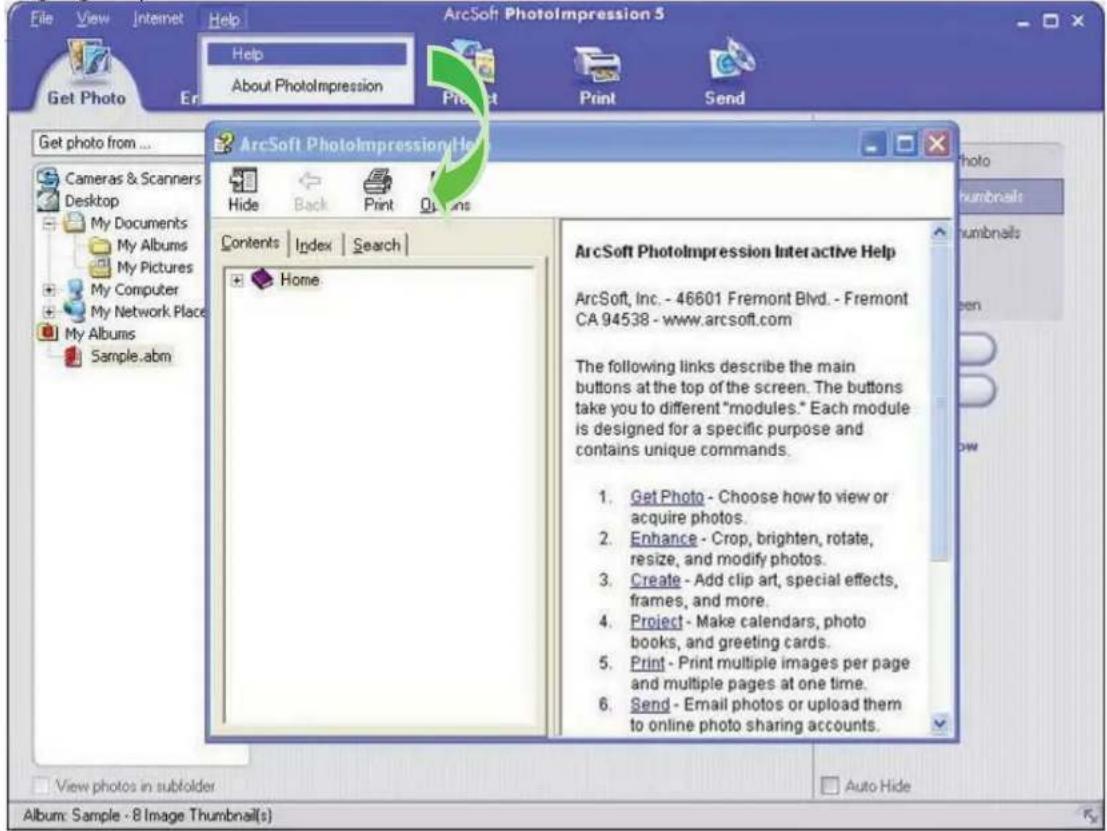1107x831 pixels.
Task: Click Hide button in Help toolbar
Action: point(243,189)
